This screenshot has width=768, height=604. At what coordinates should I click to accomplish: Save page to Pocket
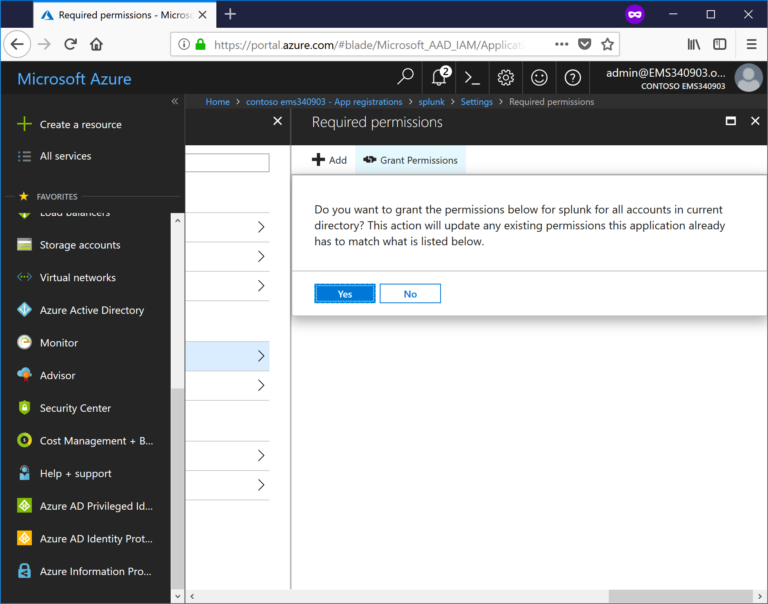584,44
